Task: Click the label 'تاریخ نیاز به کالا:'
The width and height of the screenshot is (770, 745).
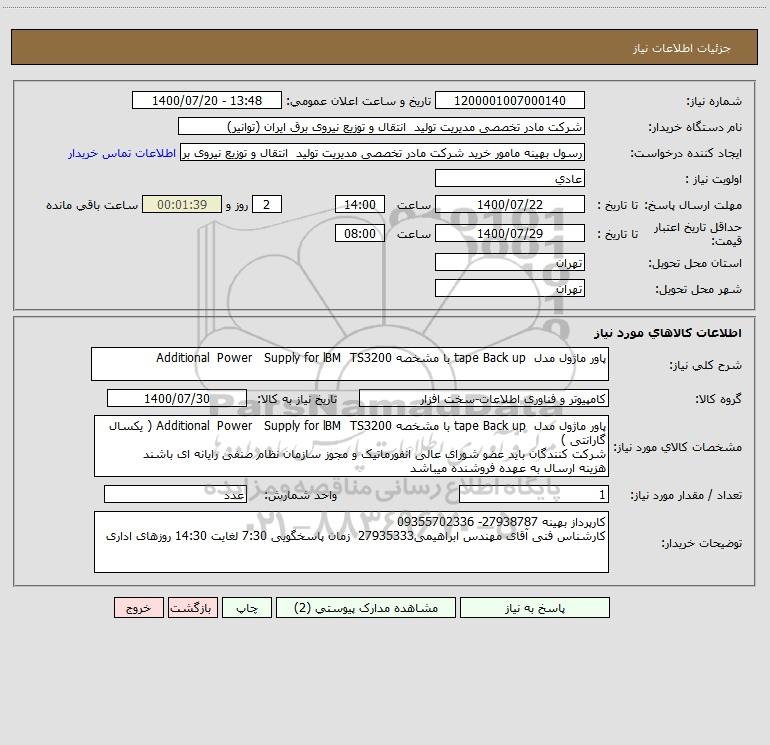Action: click(298, 399)
